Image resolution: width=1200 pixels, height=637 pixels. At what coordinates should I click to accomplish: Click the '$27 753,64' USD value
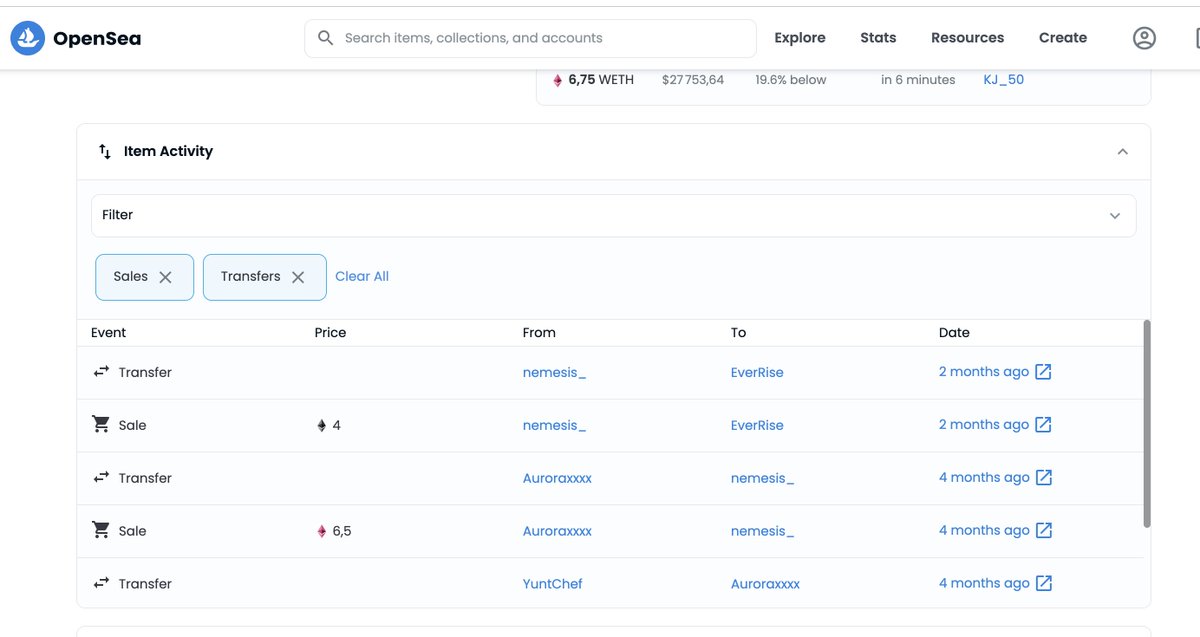pyautogui.click(x=693, y=80)
